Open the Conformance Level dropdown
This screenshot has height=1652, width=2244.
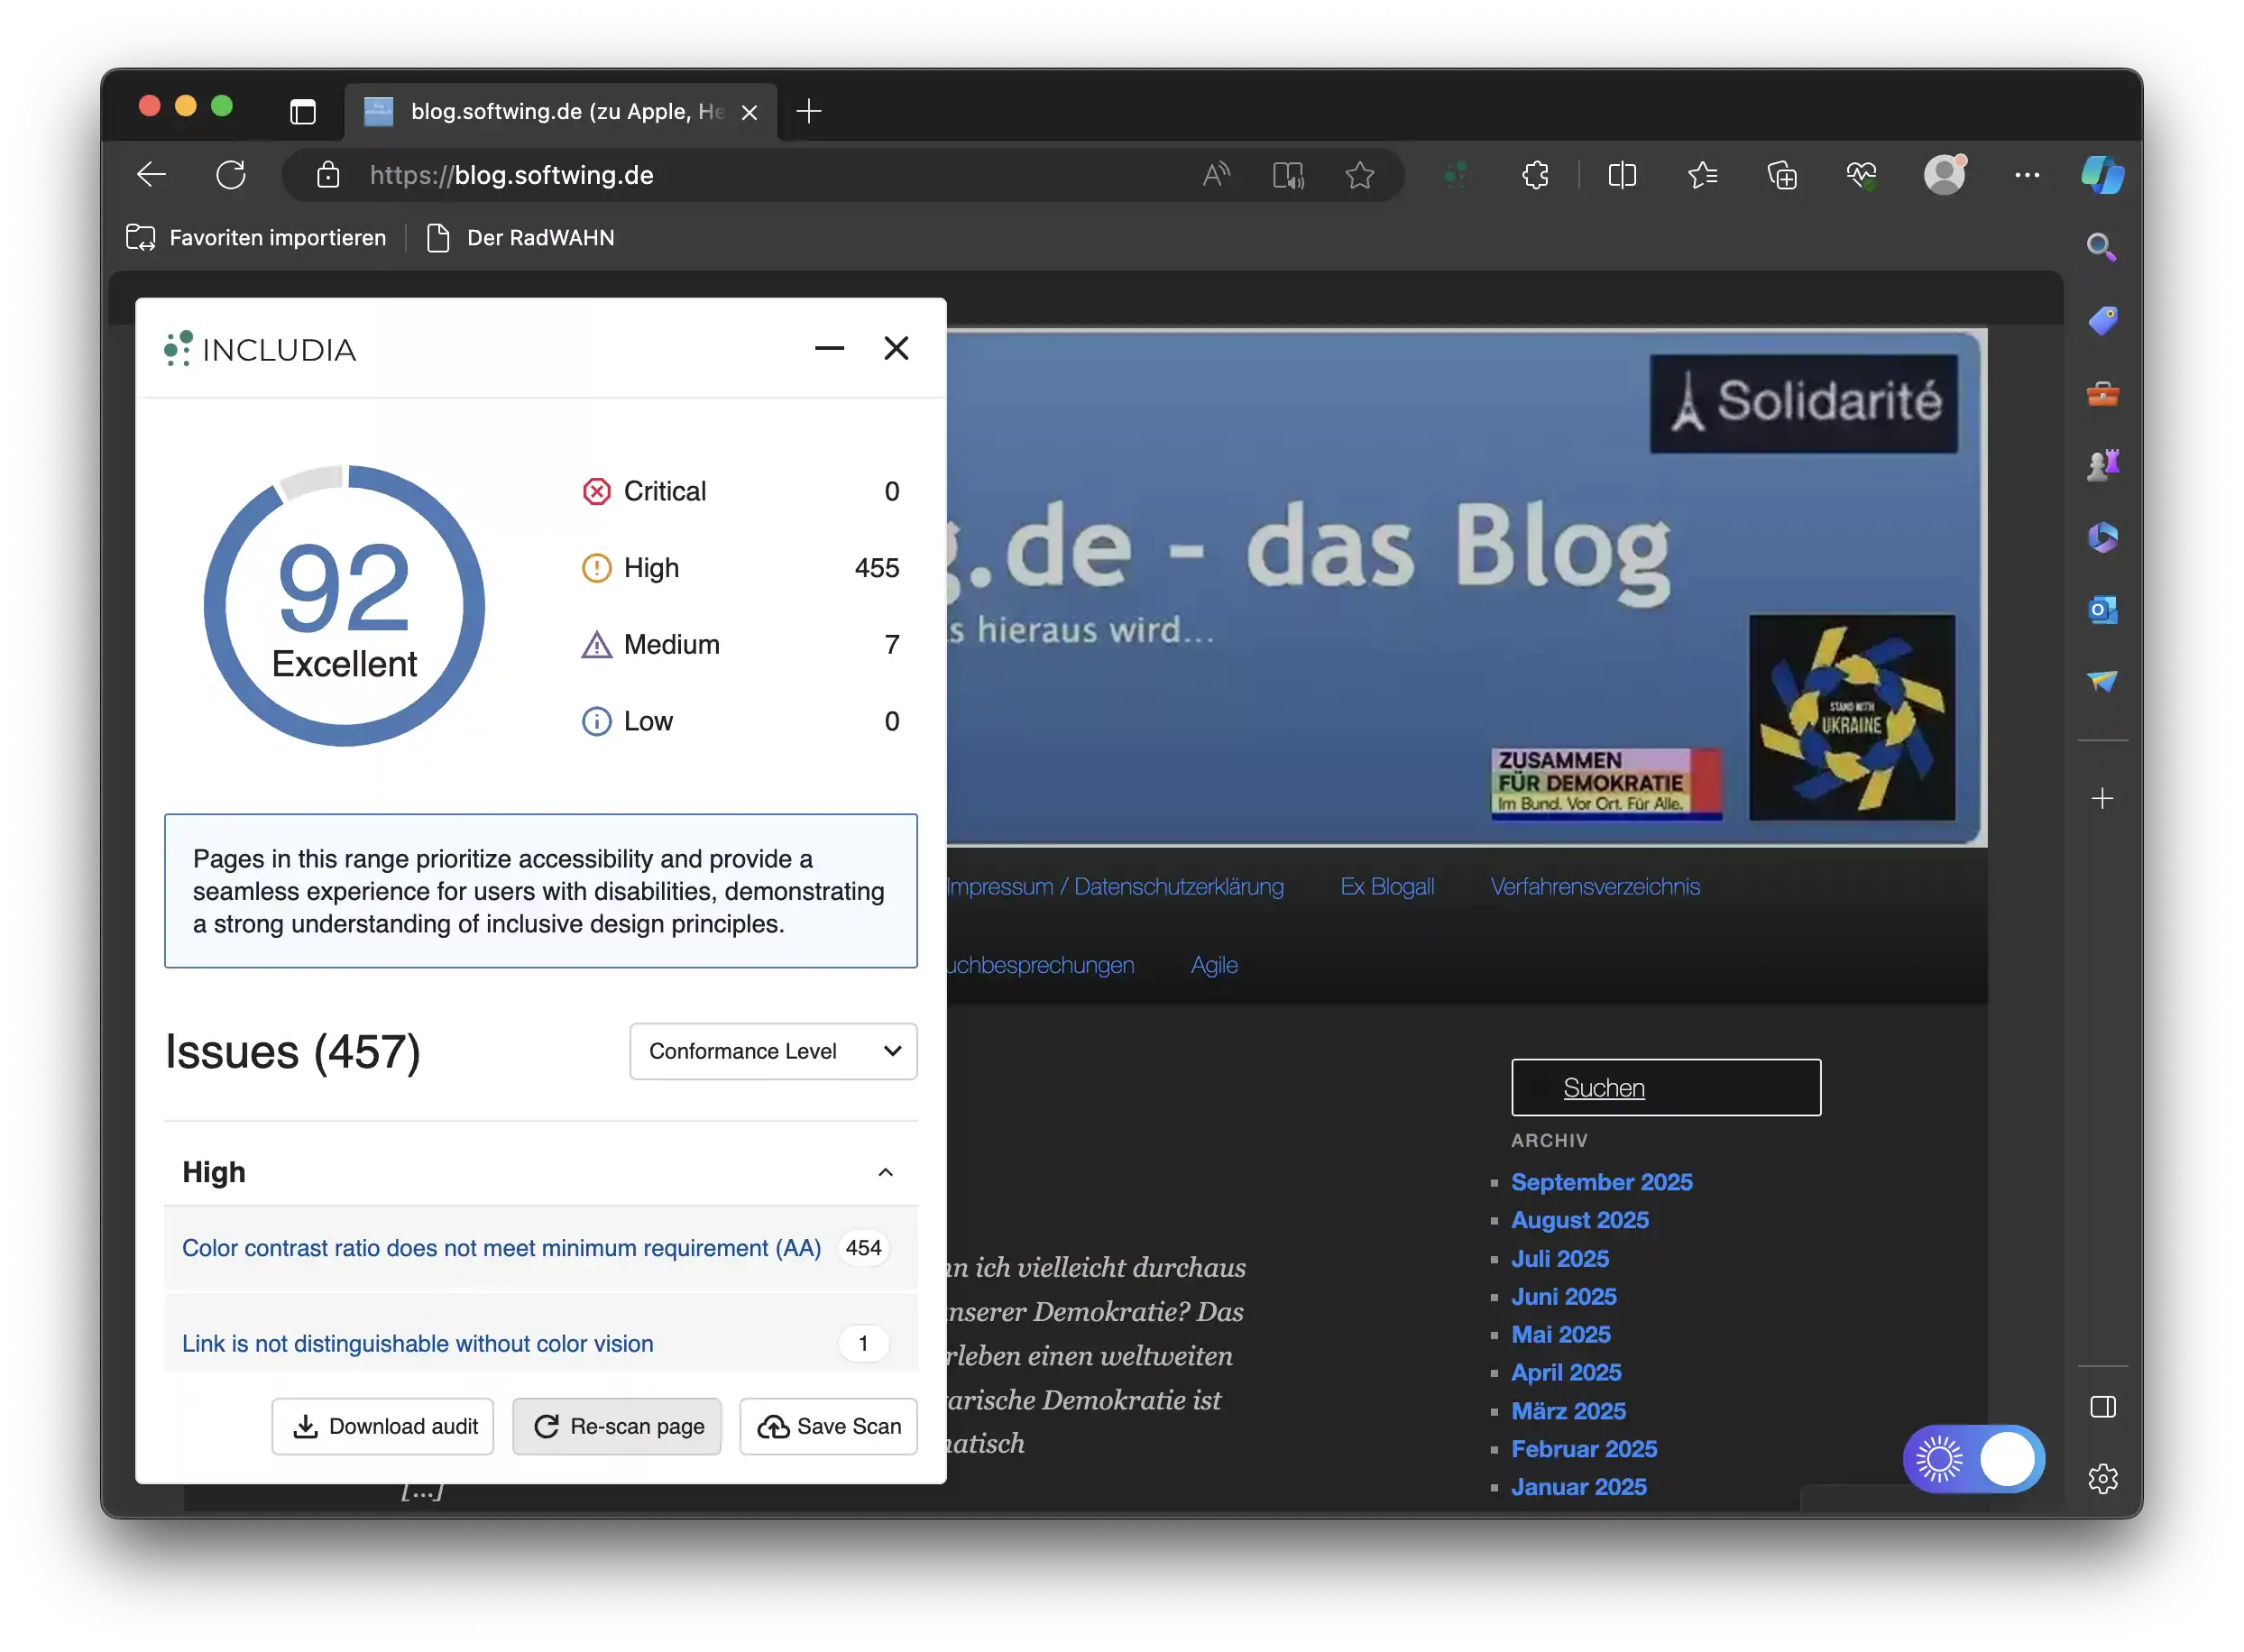773,1051
